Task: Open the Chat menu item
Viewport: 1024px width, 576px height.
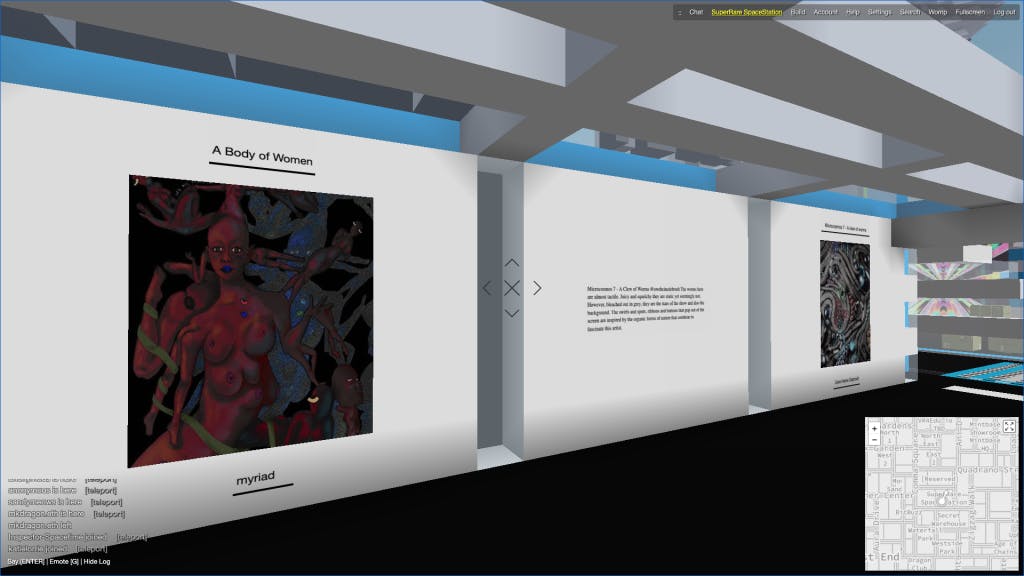Action: pyautogui.click(x=696, y=12)
